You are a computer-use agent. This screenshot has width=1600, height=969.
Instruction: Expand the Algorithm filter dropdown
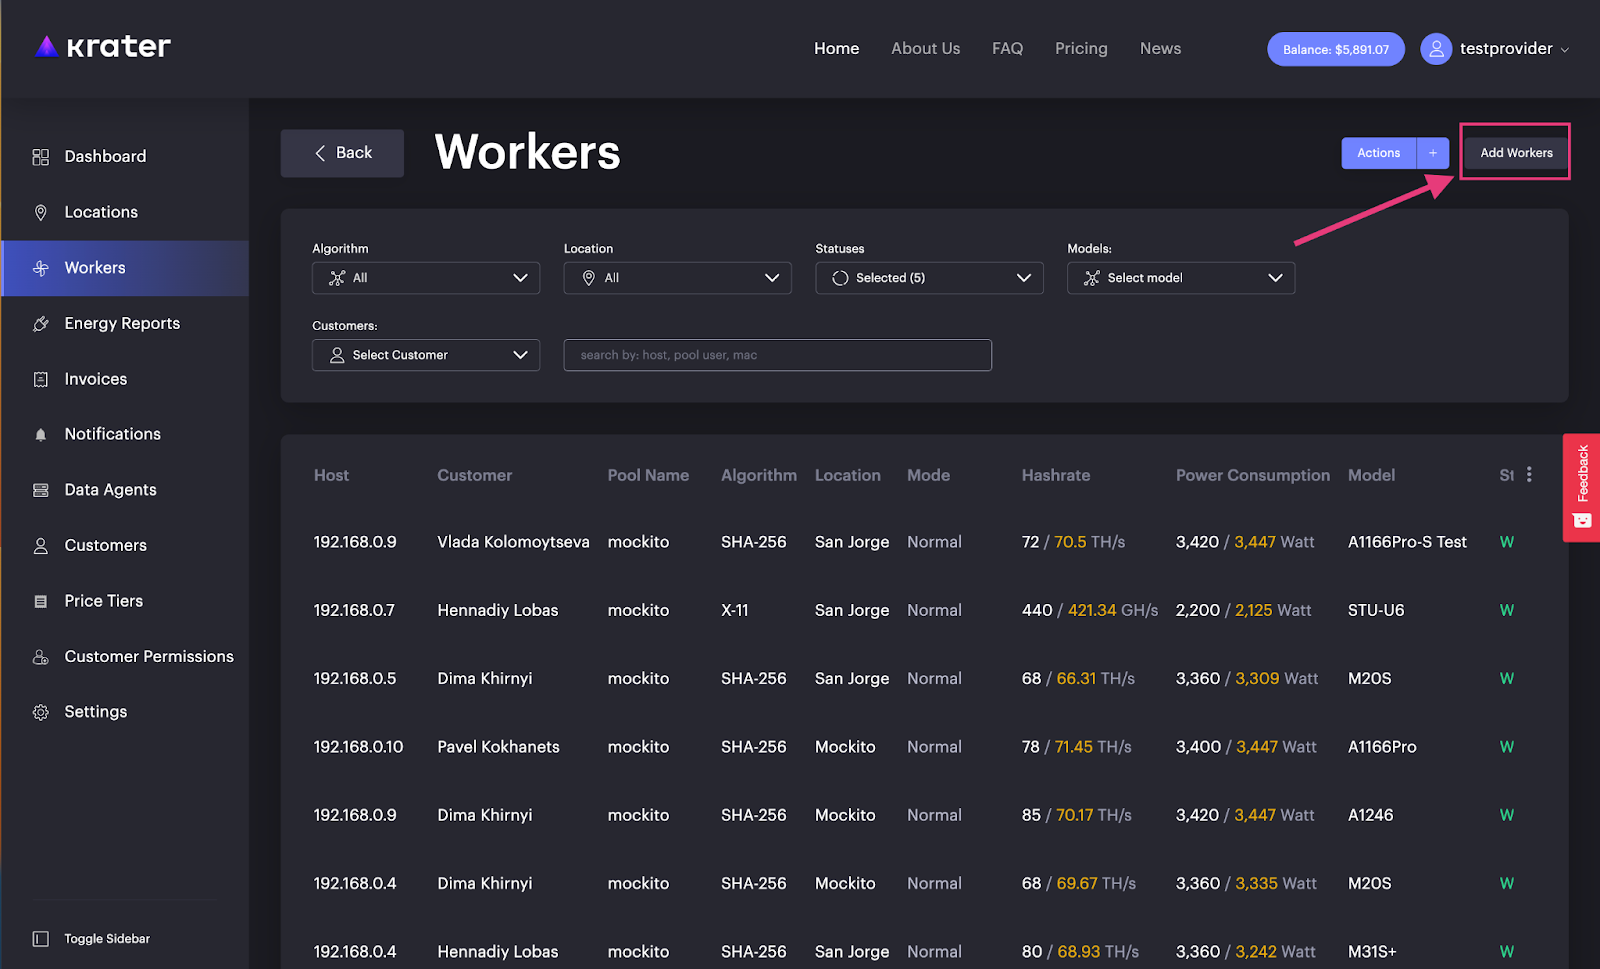426,278
